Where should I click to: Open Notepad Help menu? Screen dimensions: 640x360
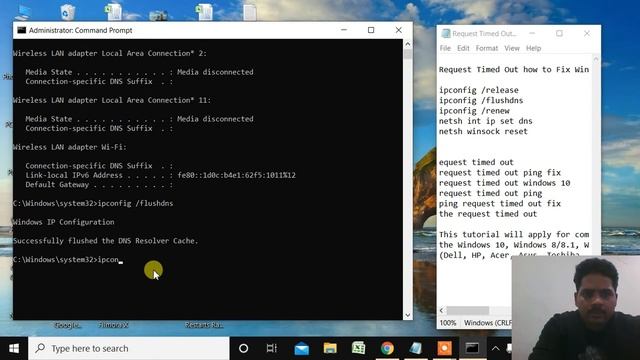[533, 48]
